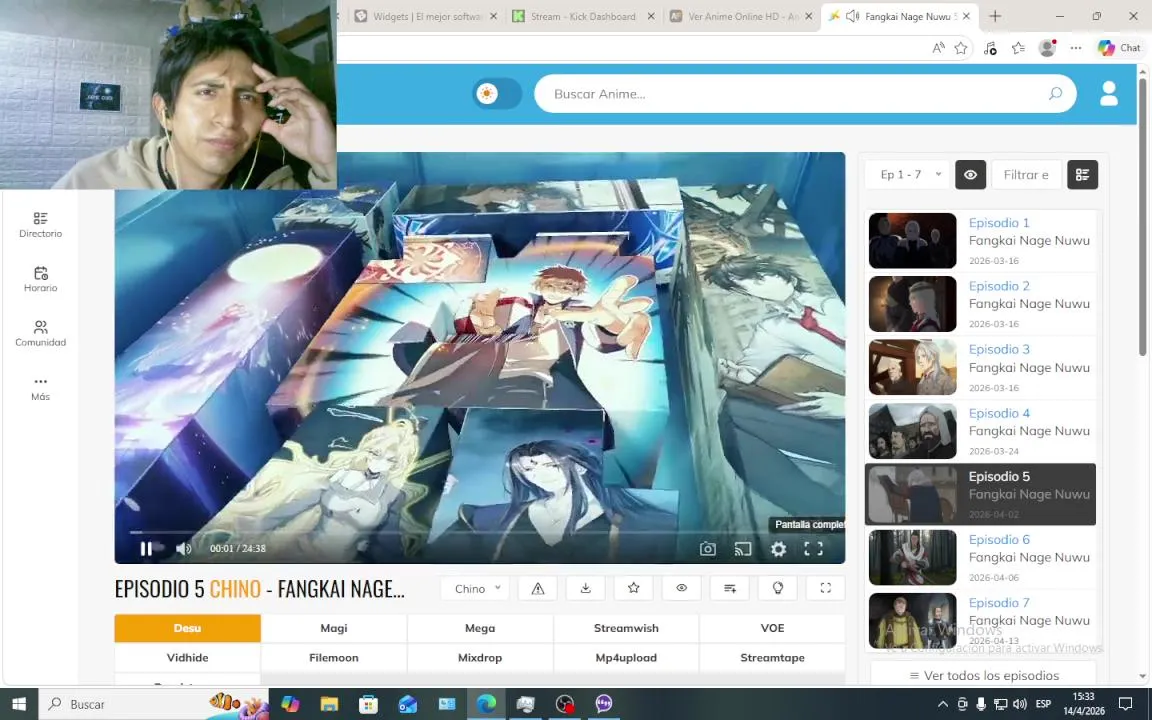Select the Desu server tab

point(187,628)
